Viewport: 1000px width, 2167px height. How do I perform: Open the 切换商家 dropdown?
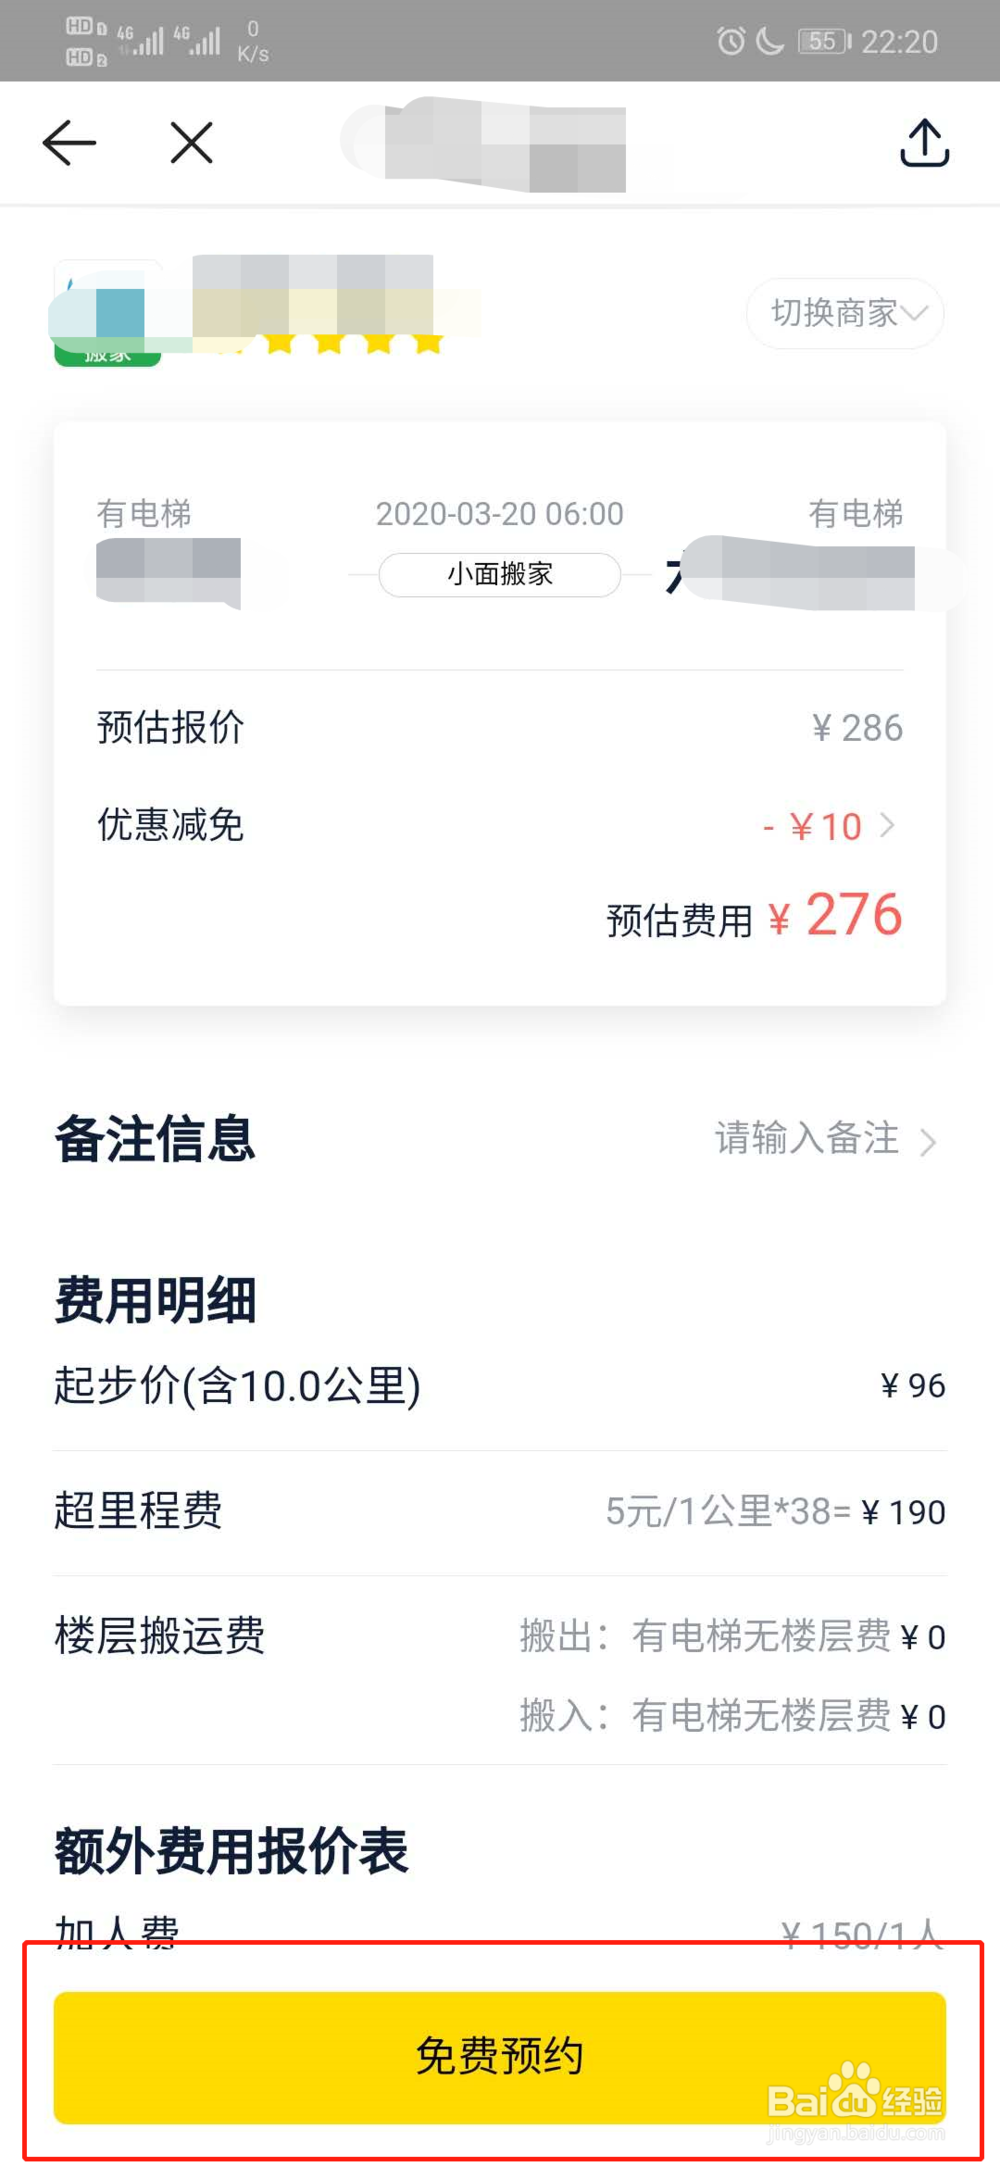point(846,313)
